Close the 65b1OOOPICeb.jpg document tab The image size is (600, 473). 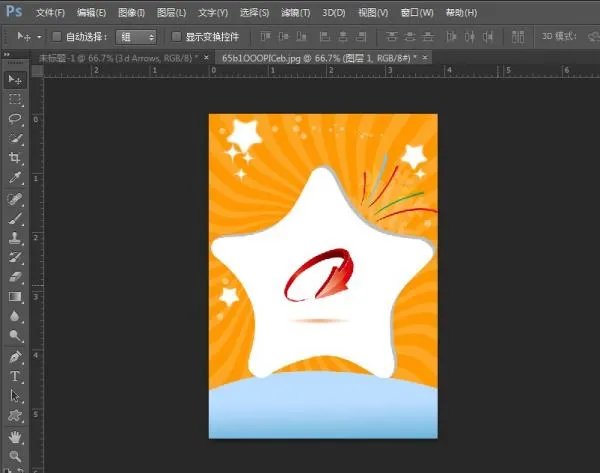pyautogui.click(x=425, y=58)
